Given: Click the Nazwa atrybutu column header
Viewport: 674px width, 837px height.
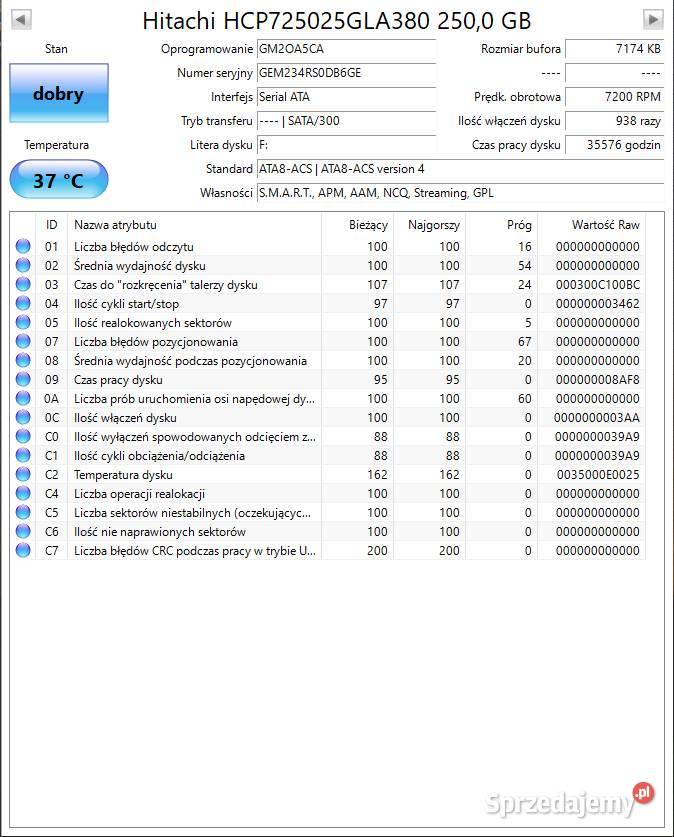Looking at the screenshot, I should tap(194, 225).
